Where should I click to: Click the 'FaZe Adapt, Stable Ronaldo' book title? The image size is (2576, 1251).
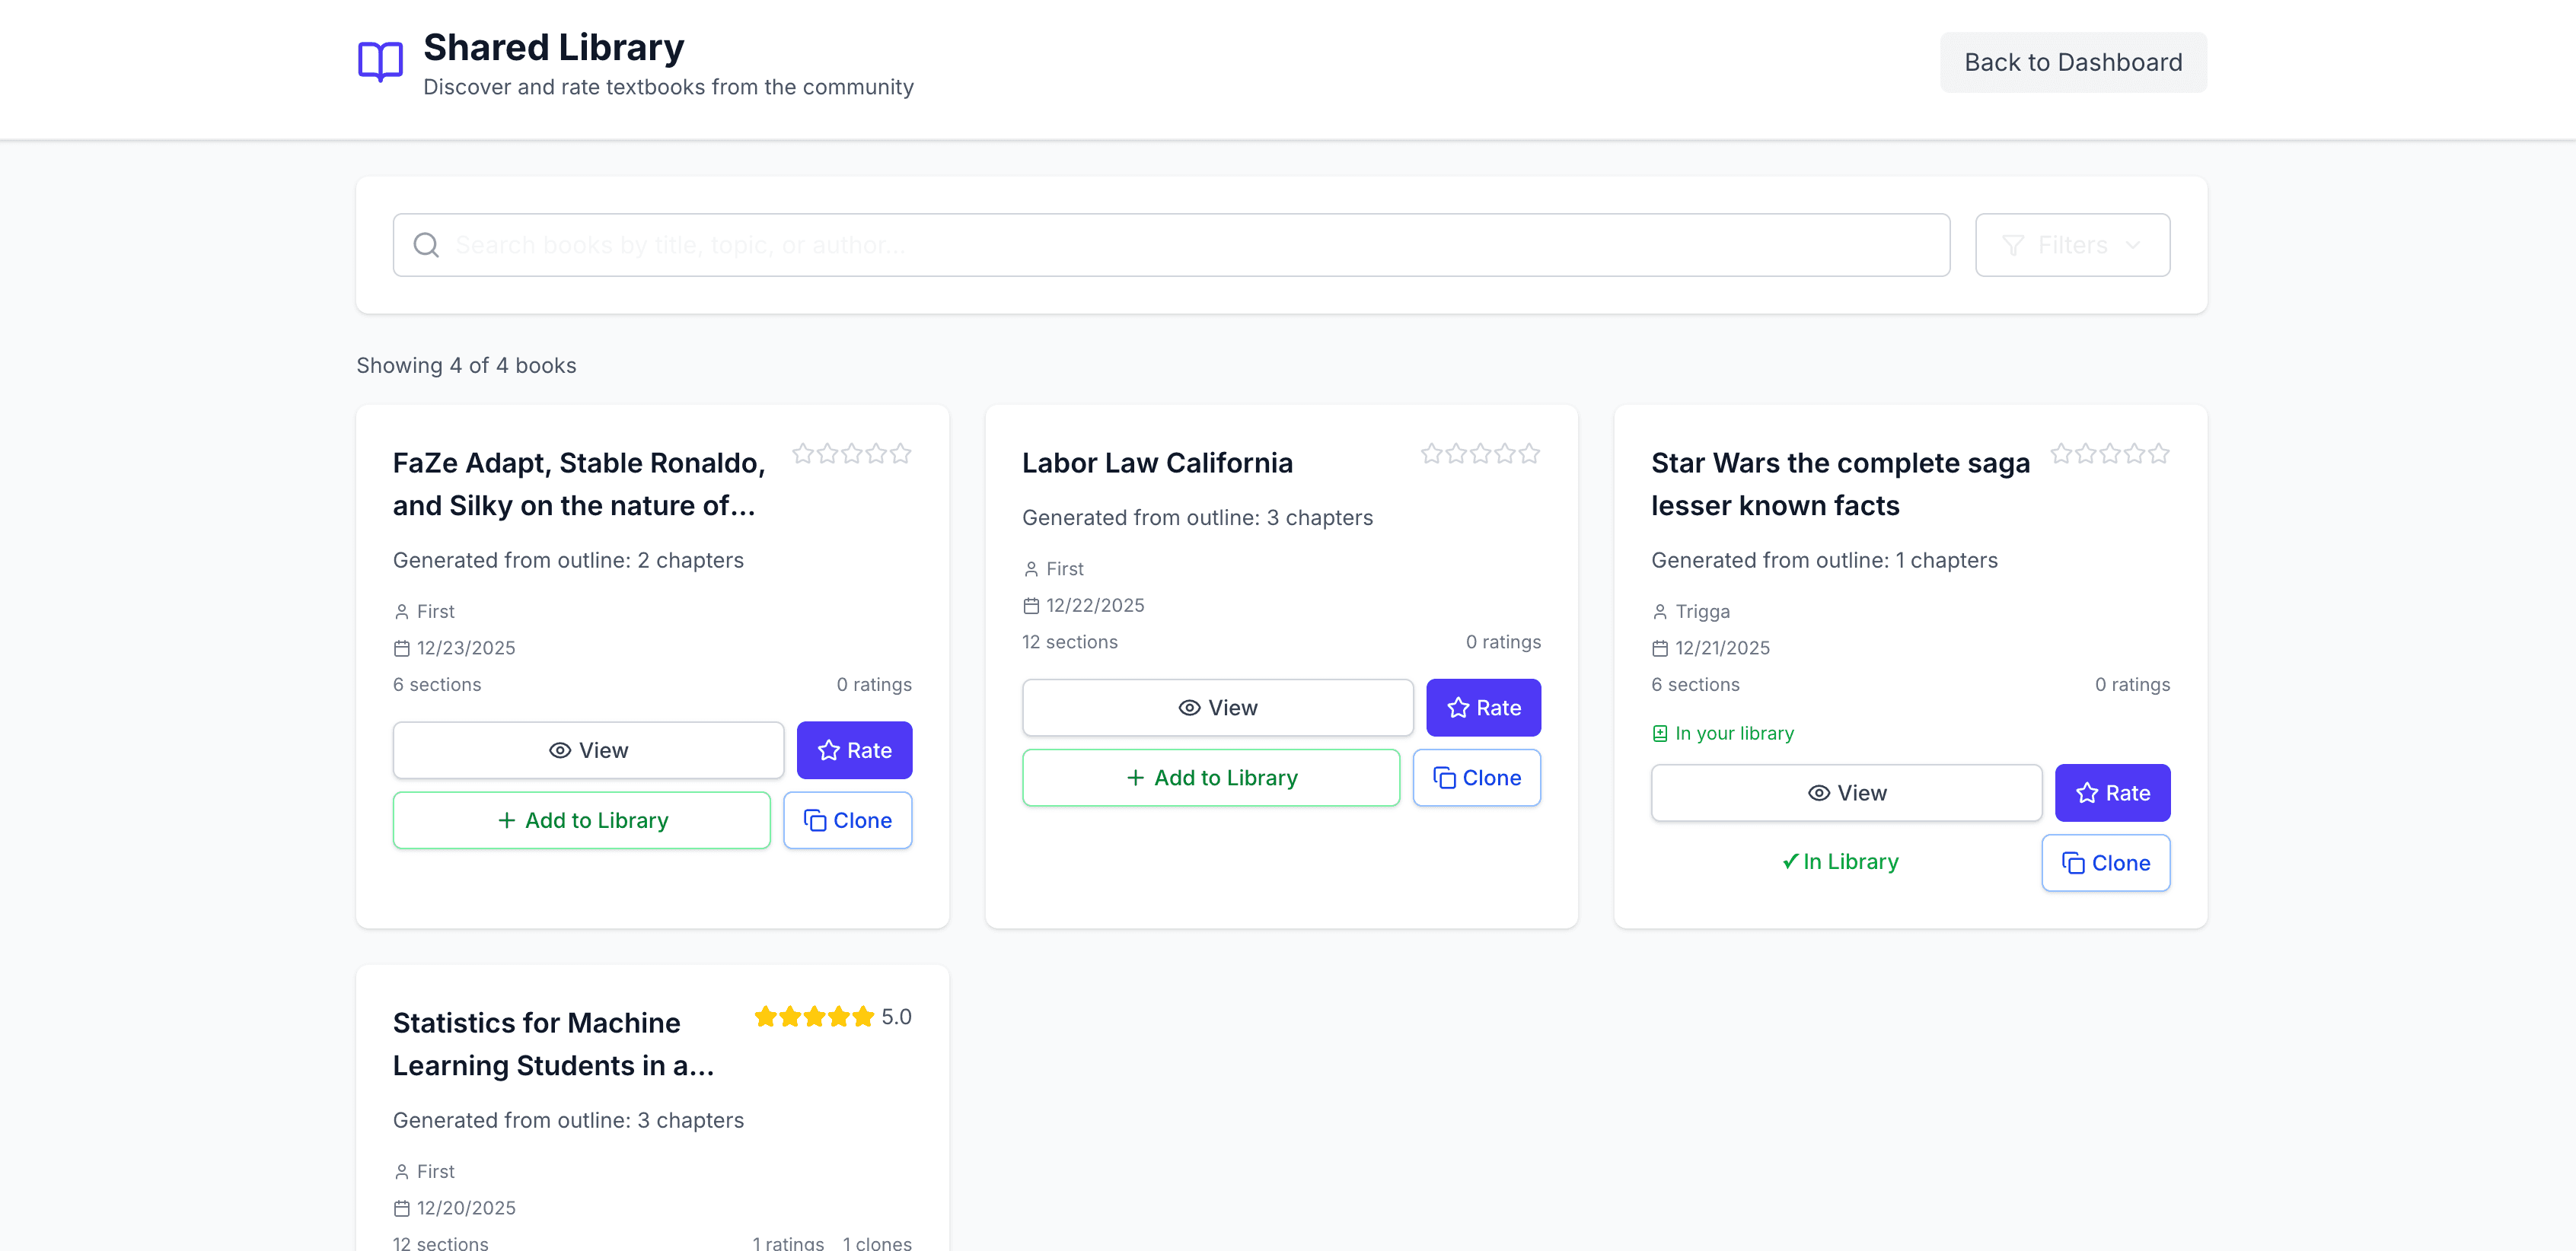coord(579,484)
